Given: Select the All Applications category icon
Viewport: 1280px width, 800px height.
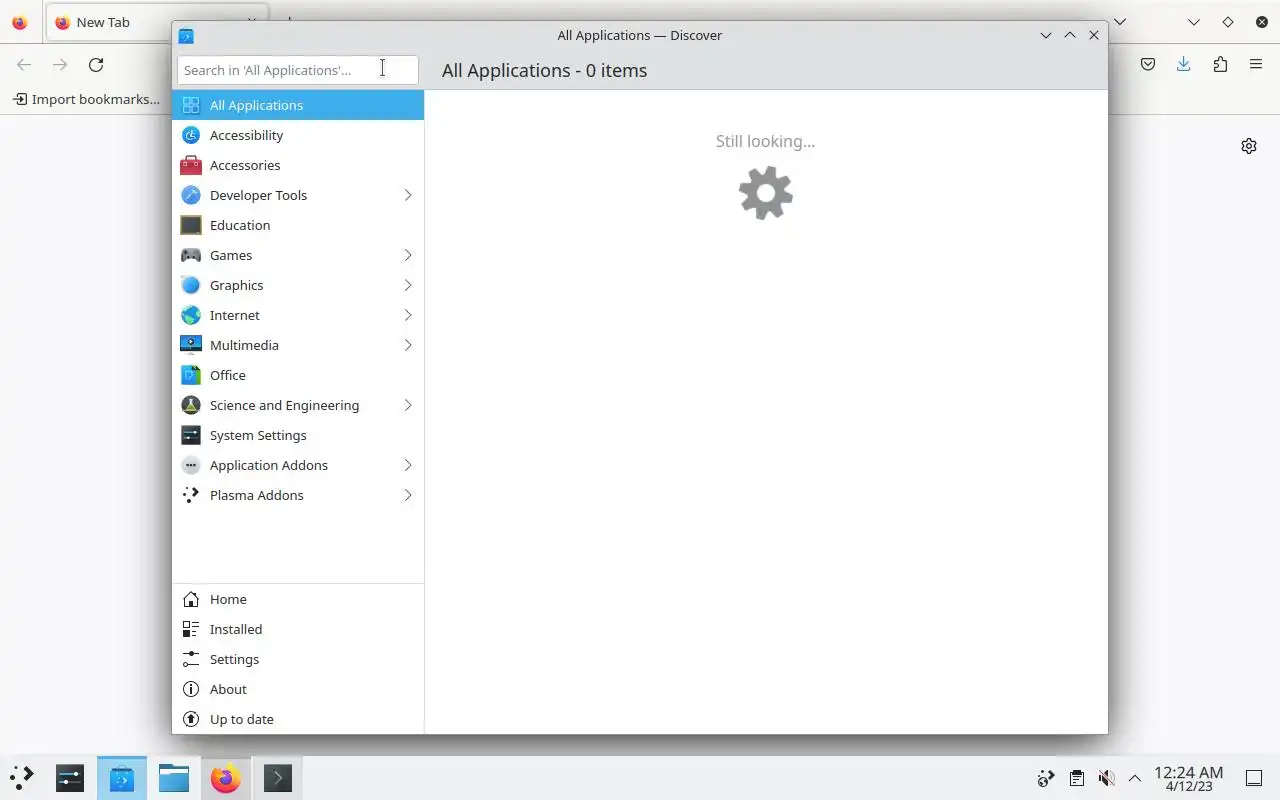Looking at the screenshot, I should click(x=191, y=105).
